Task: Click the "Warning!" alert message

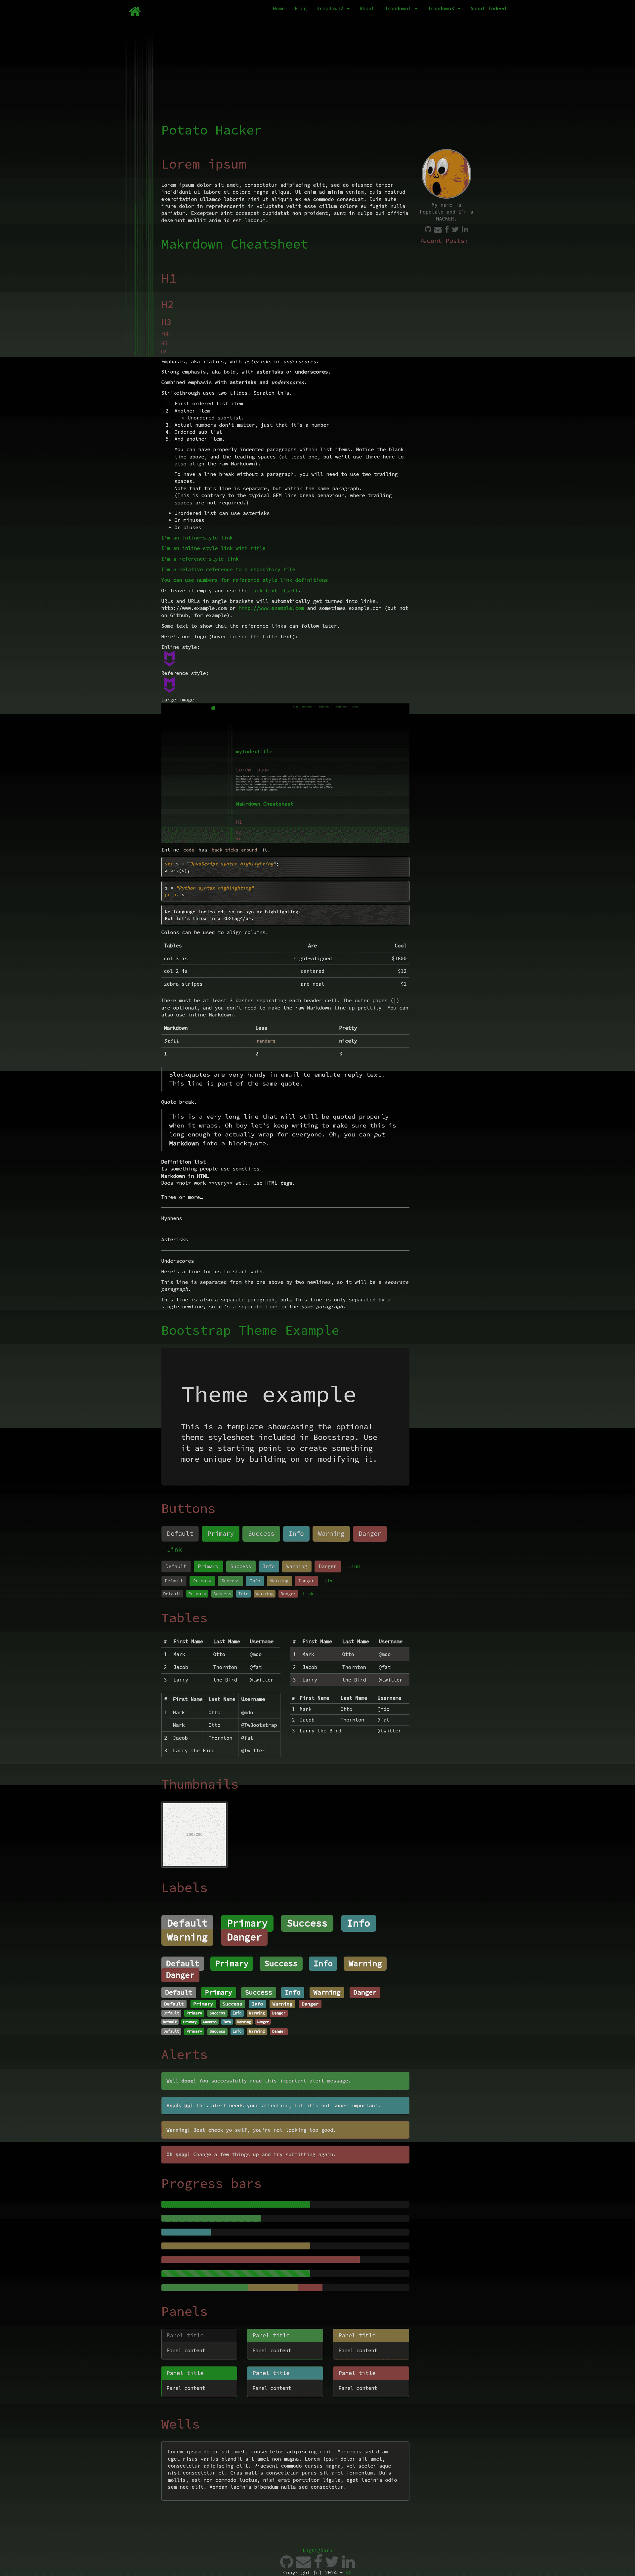Action: click(285, 2130)
